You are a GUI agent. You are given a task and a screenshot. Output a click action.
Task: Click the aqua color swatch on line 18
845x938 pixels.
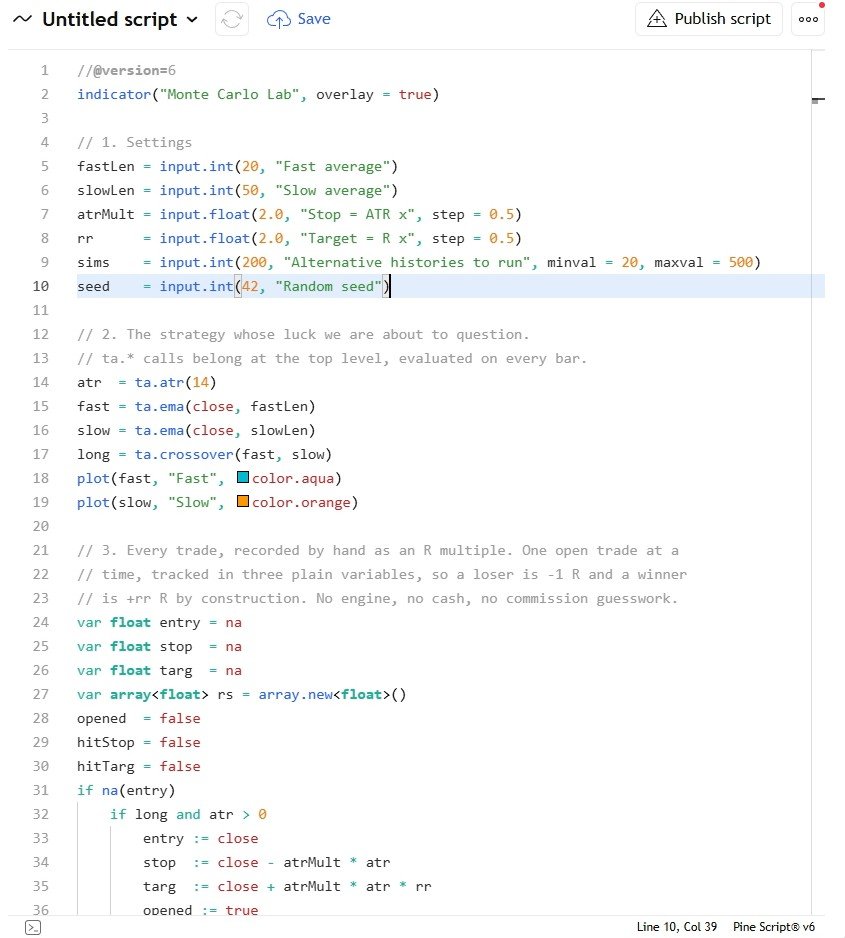tap(243, 477)
